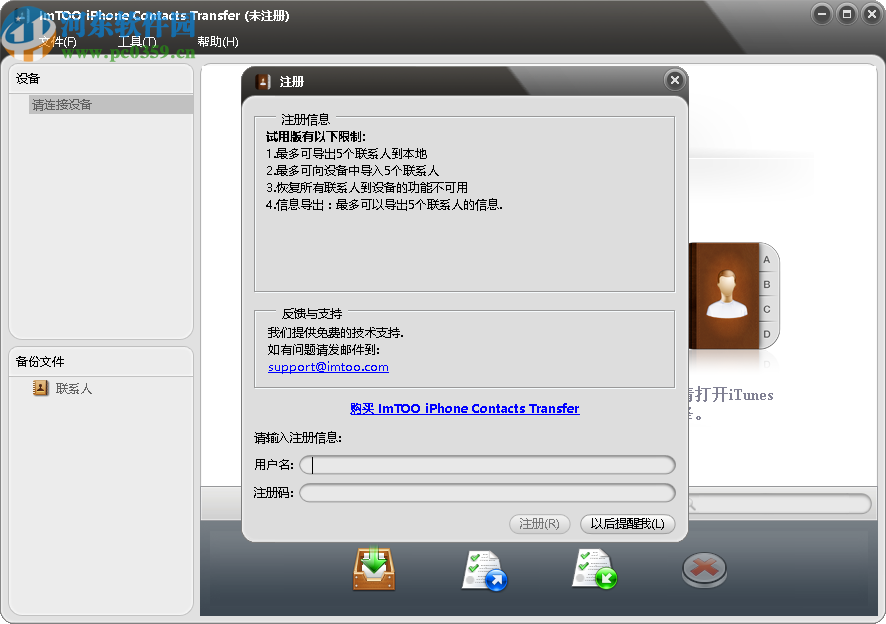Click the 以后提醒我(L) button

[627, 523]
